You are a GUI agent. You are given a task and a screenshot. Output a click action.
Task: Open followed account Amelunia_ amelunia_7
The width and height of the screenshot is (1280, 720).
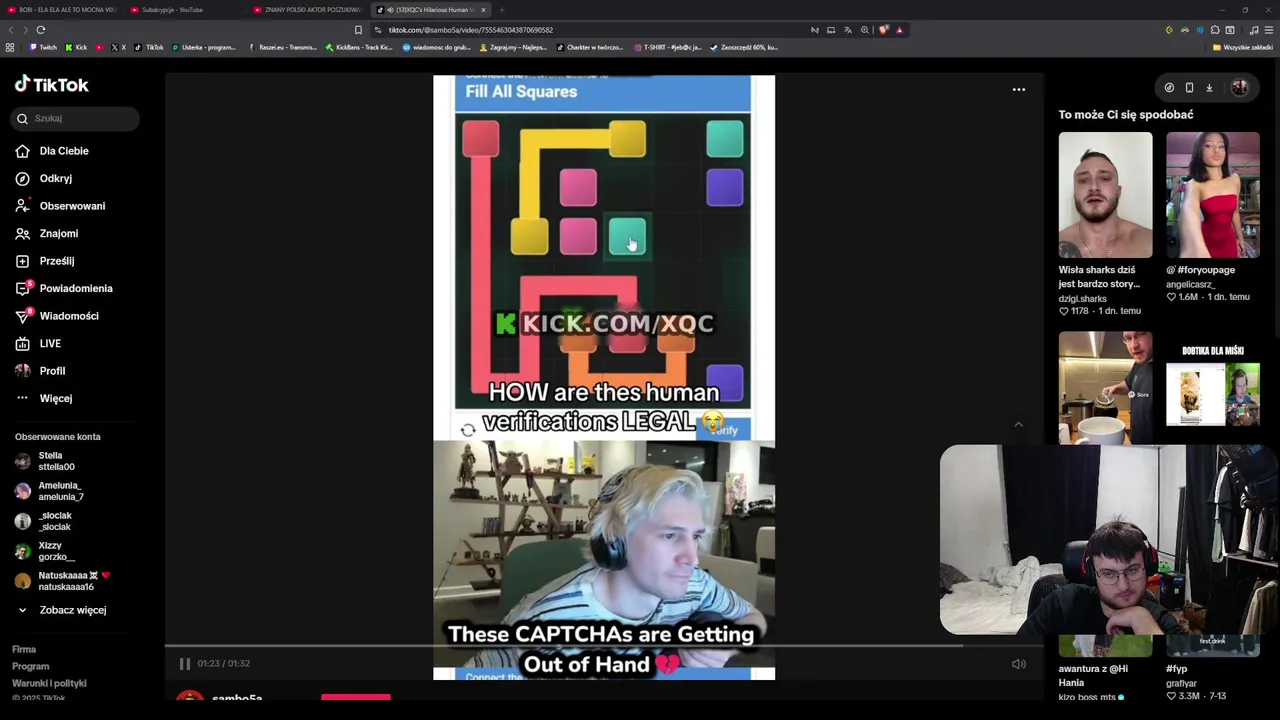coord(50,491)
